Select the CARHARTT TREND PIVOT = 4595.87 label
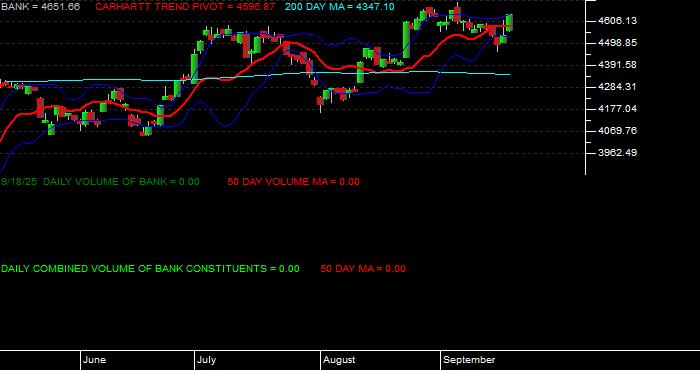The height and width of the screenshot is (370, 700). point(185,7)
